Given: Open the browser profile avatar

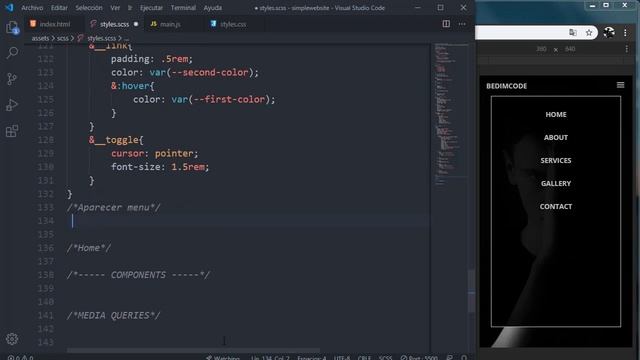Looking at the screenshot, I should click(609, 33).
